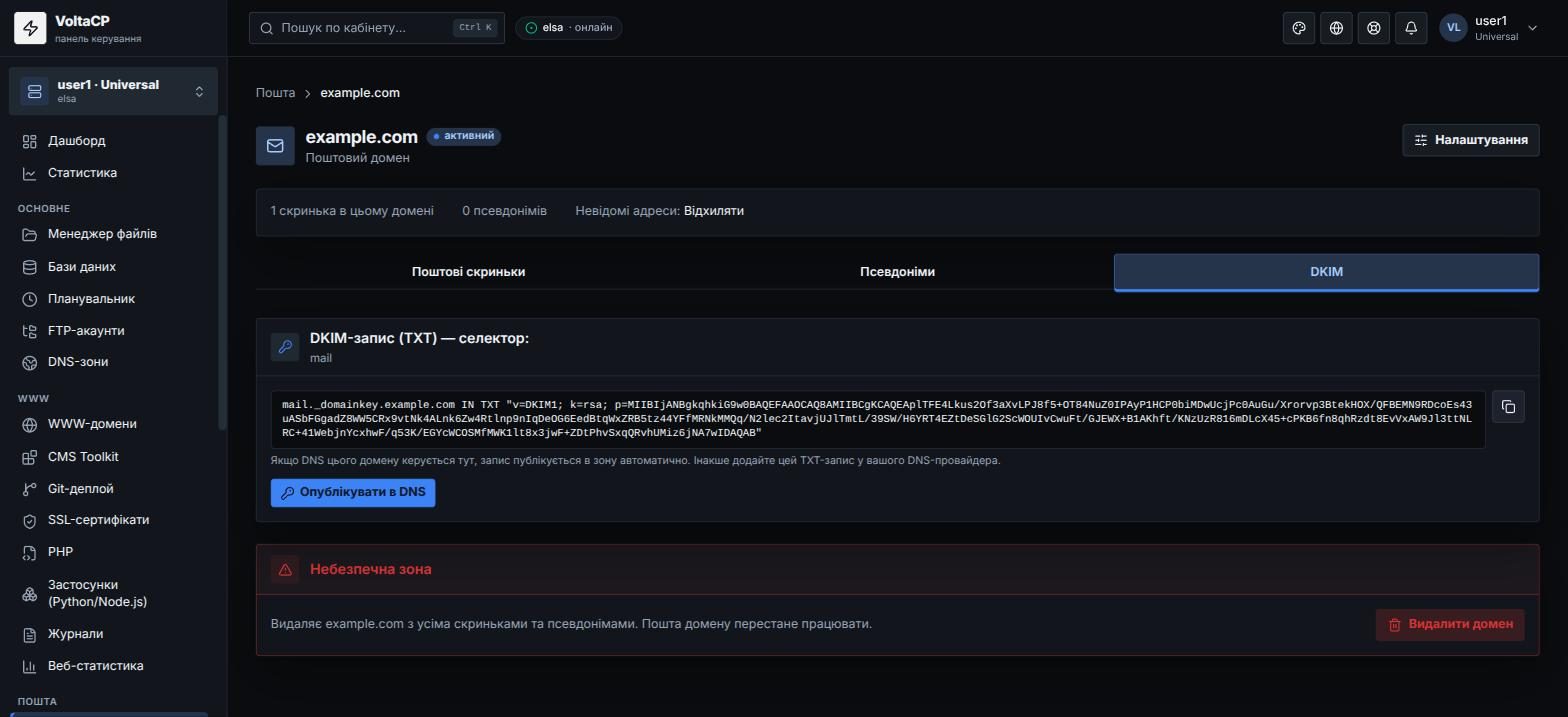The width and height of the screenshot is (1568, 717).
Task: Click the Statistics chart icon in sidebar
Action: (30, 173)
